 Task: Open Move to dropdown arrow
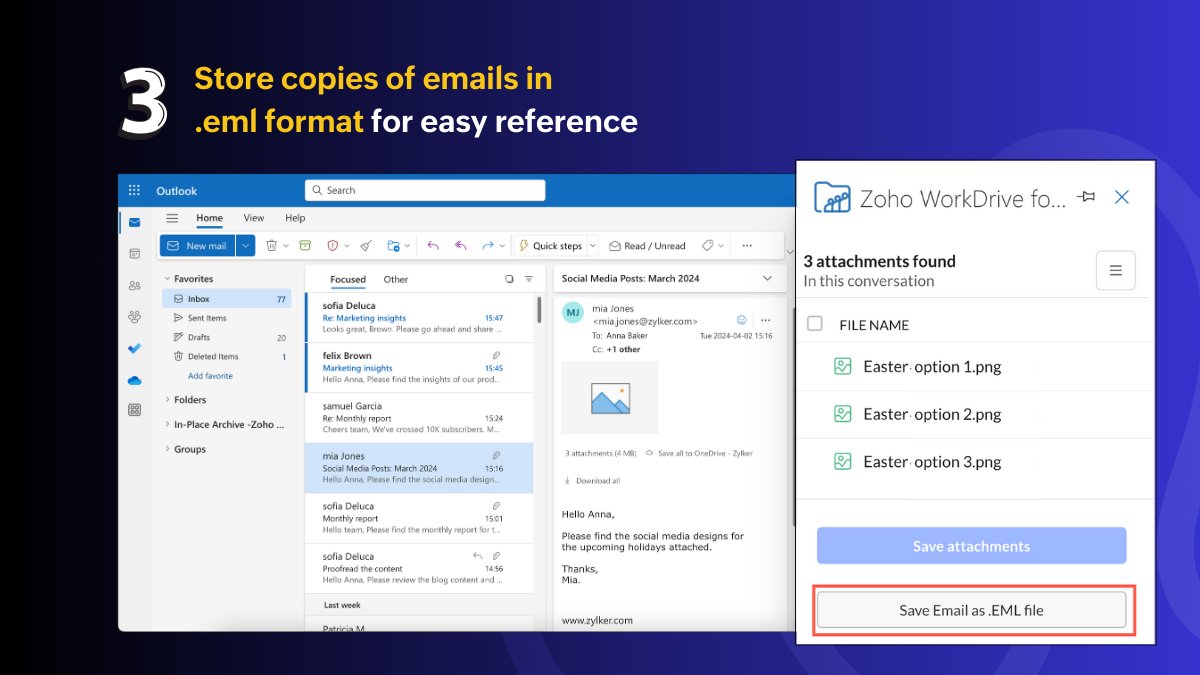pyautogui.click(x=408, y=246)
